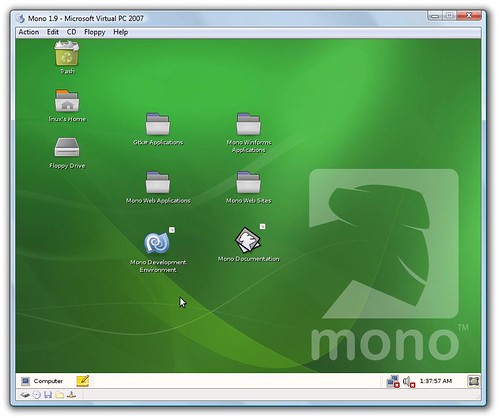Click the hard disk status icon in Virtual PC
Image resolution: width=499 pixels, height=418 pixels.
click(25, 395)
